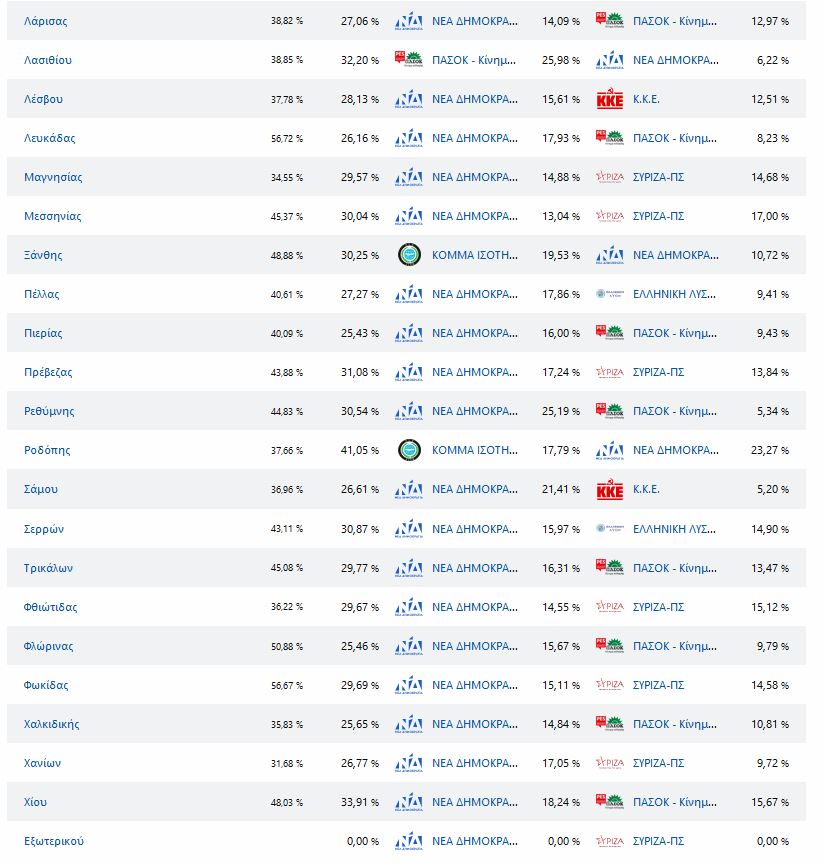Click the PASOK logo in the Λασιθίου row
The width and height of the screenshot is (823, 866).
[x=409, y=60]
